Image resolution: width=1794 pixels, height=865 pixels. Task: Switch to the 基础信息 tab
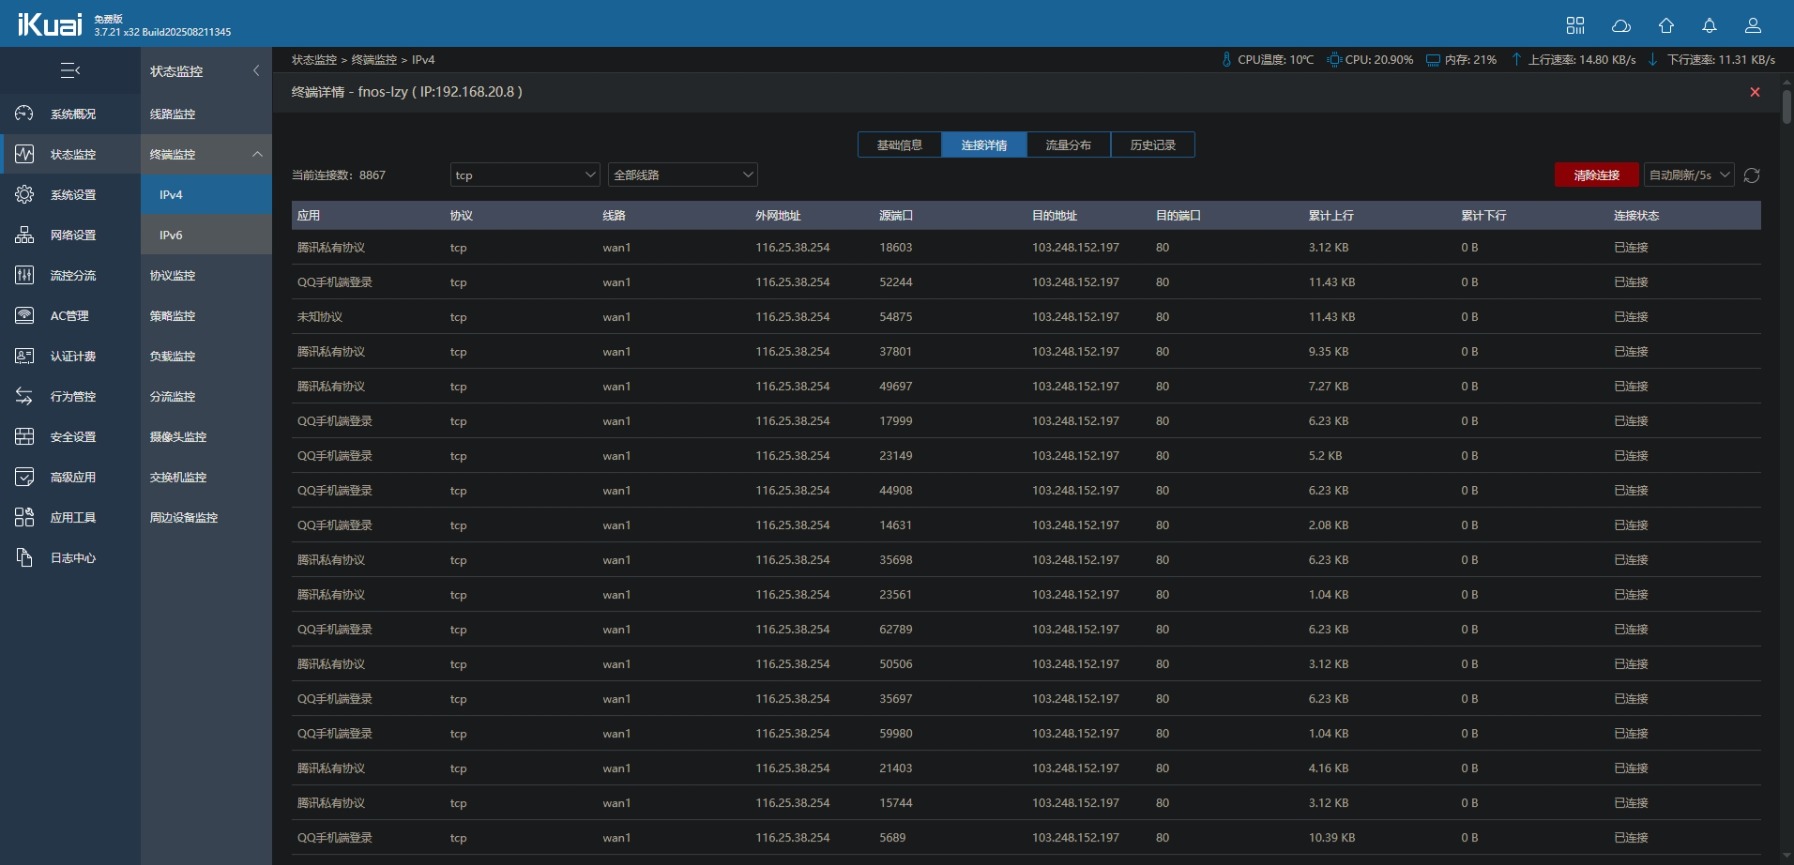coord(899,145)
